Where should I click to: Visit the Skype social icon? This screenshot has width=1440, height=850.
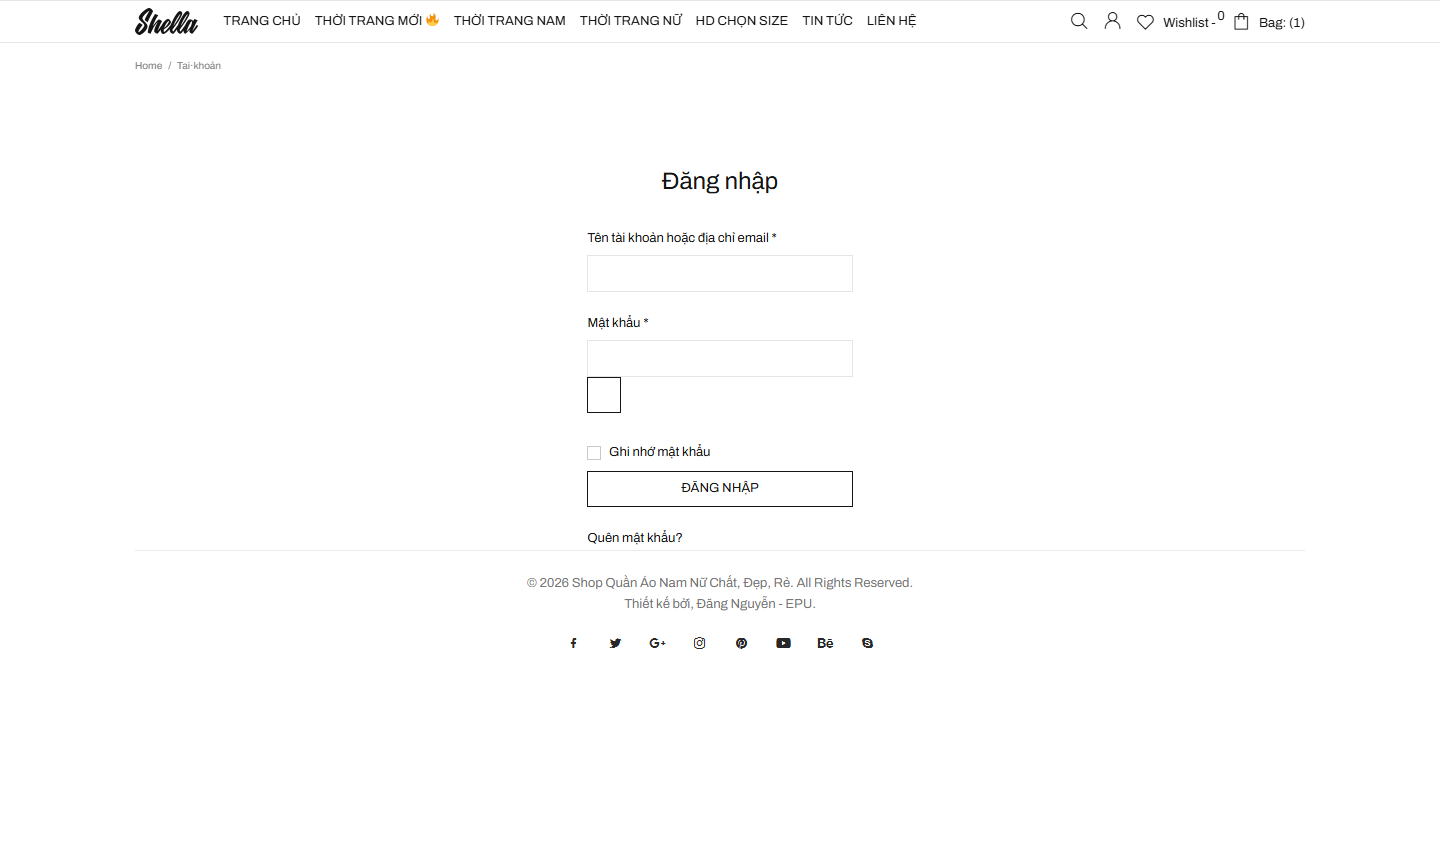click(867, 643)
